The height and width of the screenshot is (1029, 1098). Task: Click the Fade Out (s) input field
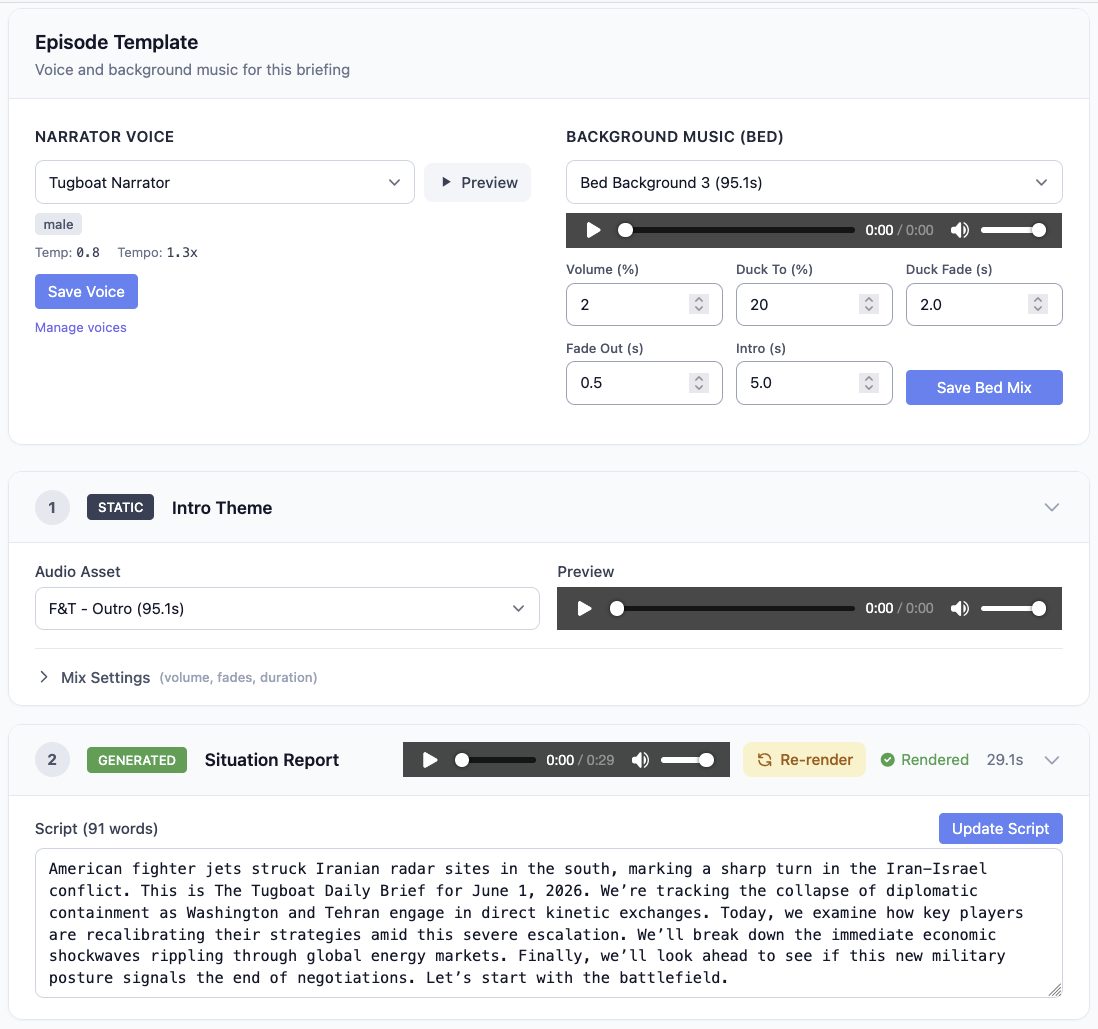point(644,383)
